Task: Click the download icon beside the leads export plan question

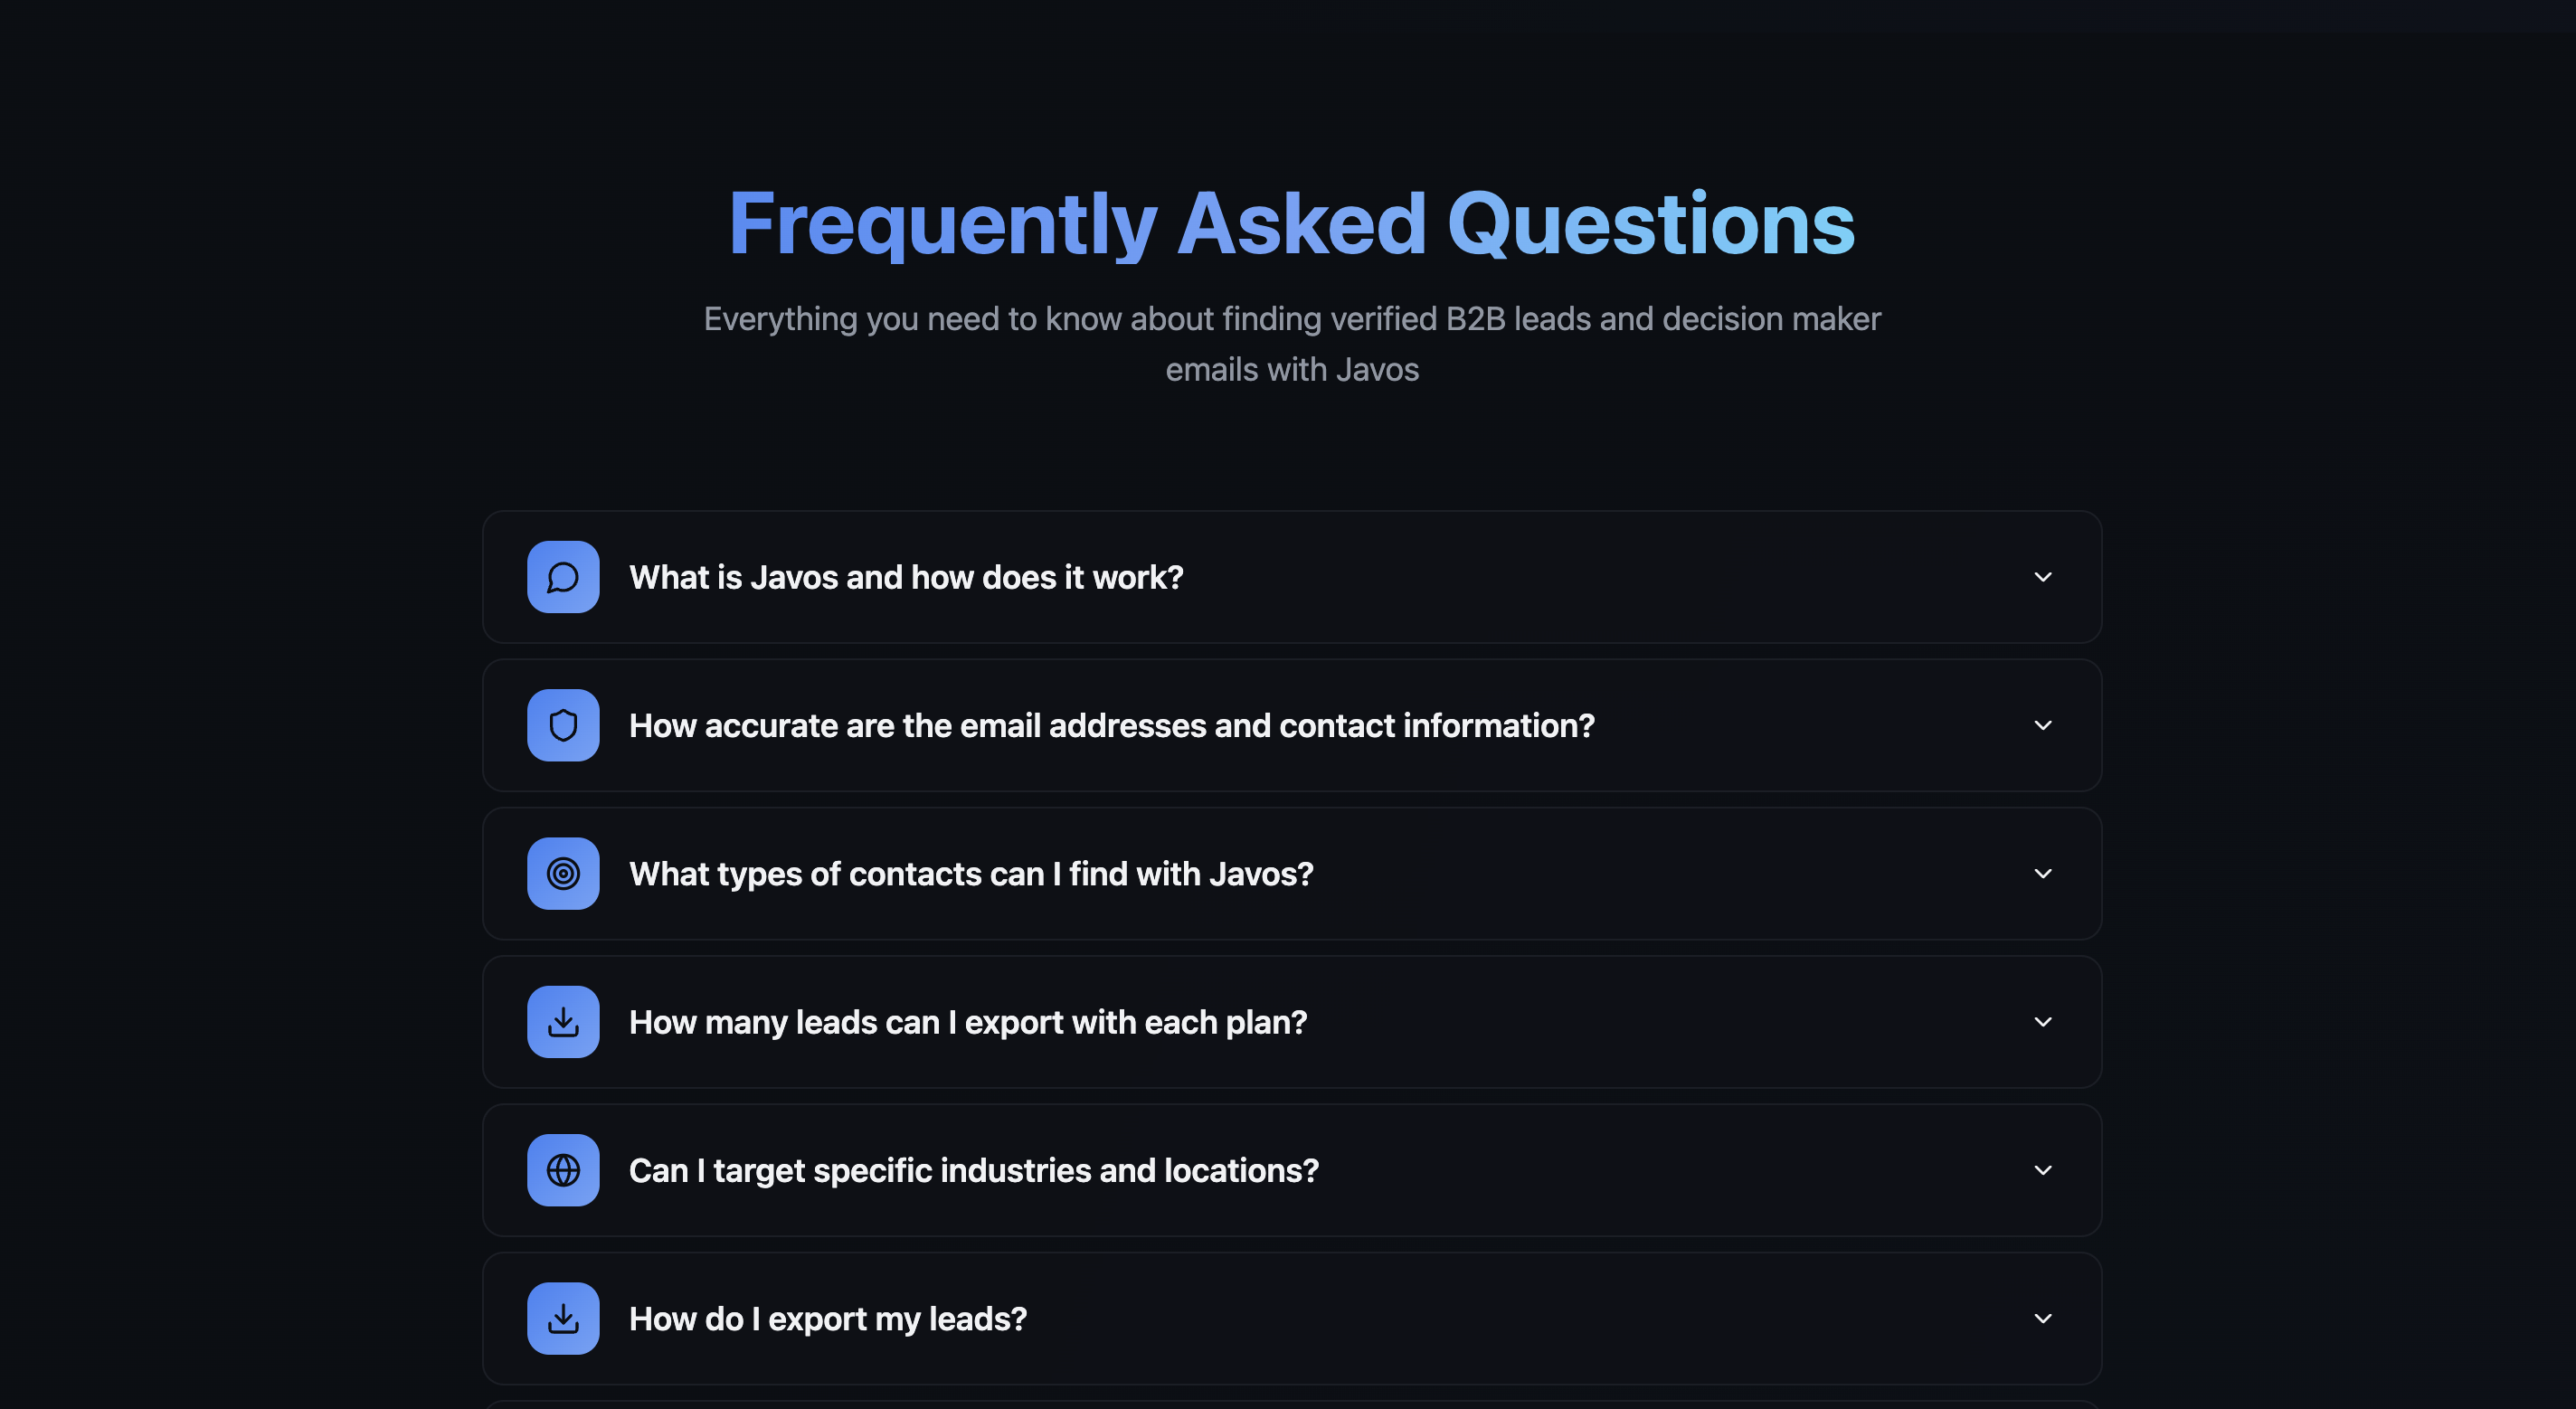Action: [x=563, y=1022]
